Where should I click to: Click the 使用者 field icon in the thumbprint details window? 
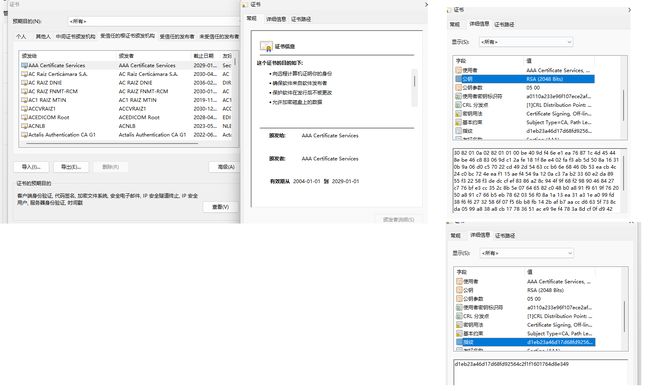(459, 282)
